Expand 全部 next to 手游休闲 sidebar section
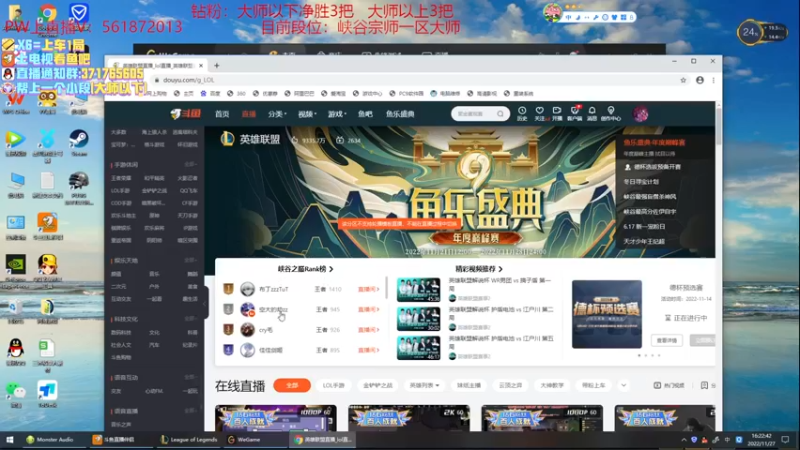The width and height of the screenshot is (800, 450). click(x=190, y=165)
